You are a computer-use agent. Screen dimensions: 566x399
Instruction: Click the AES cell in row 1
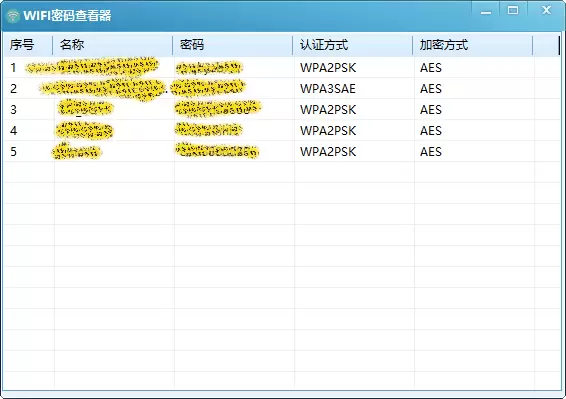pos(431,68)
